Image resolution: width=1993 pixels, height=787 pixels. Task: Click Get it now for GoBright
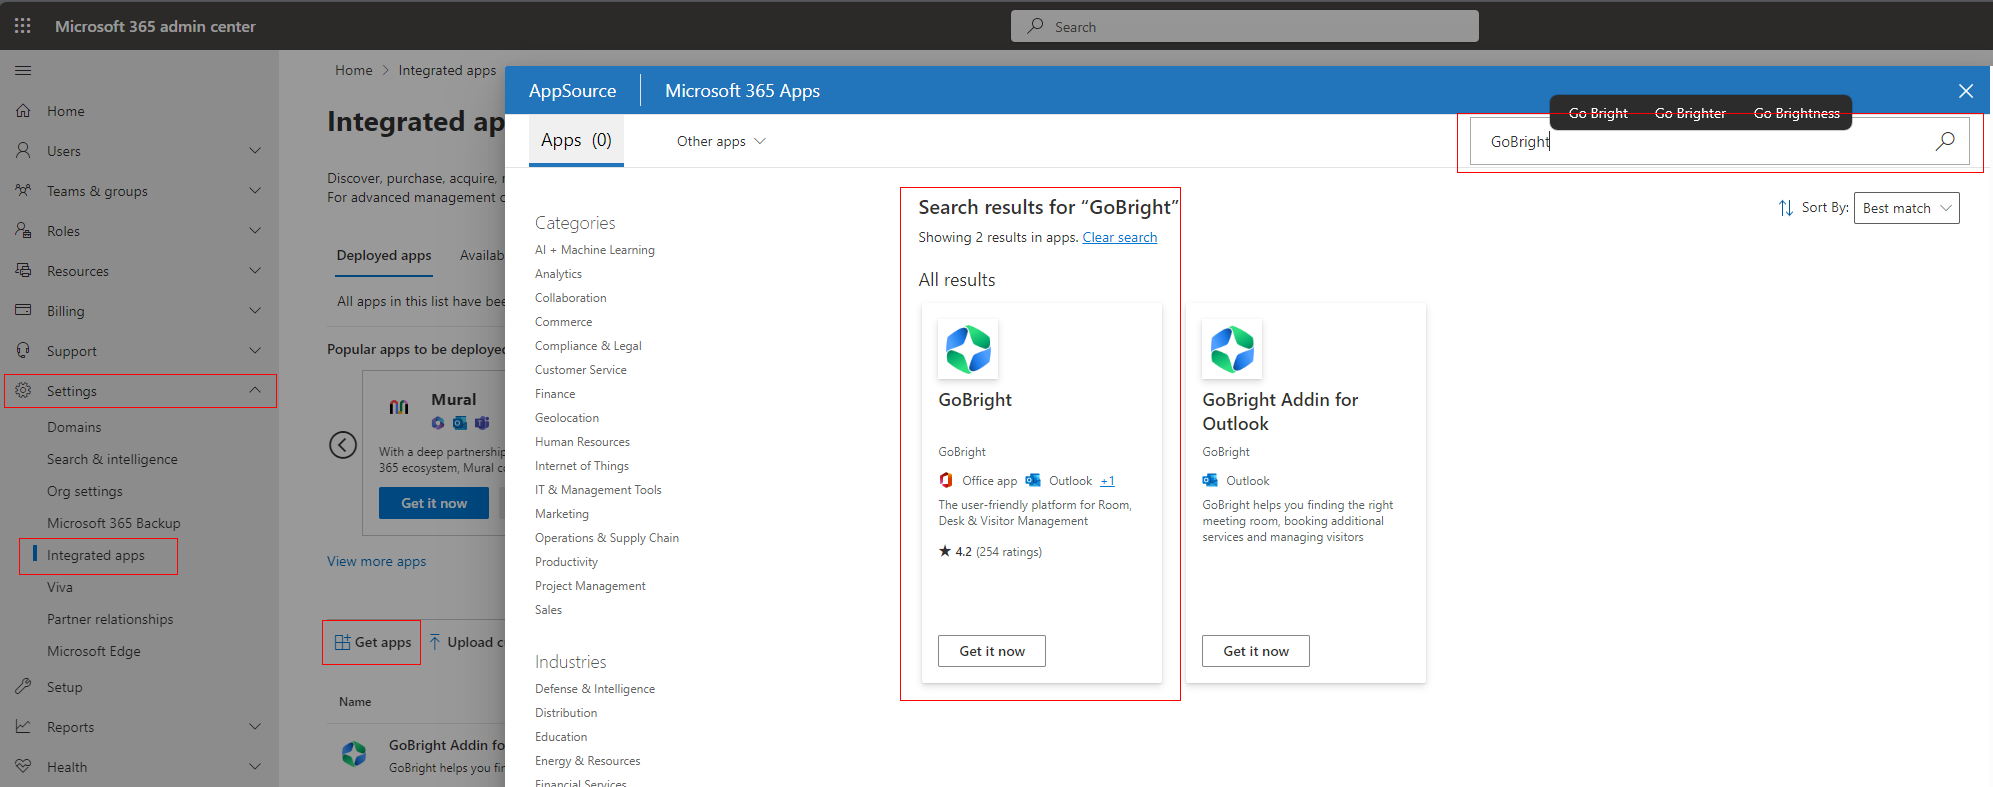point(991,651)
